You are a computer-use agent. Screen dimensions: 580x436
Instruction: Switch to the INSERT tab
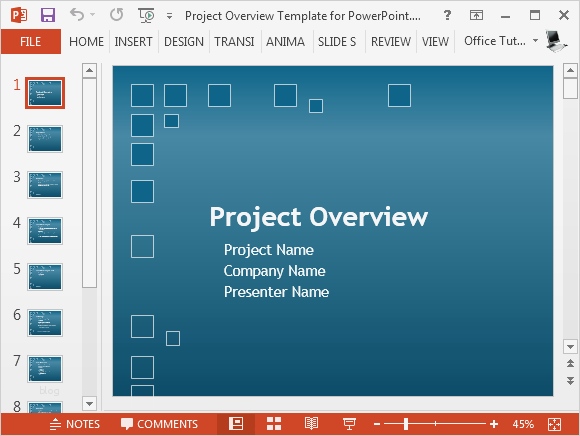click(x=133, y=41)
